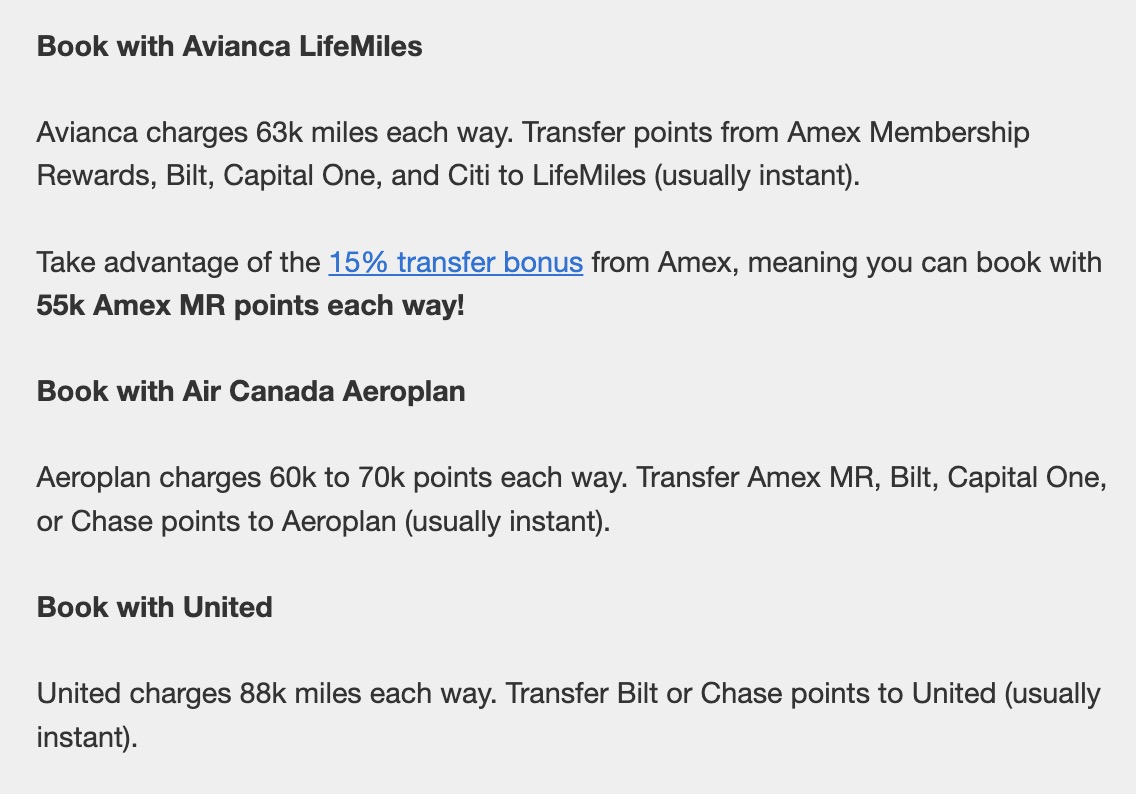Click "from Amex, meaning you can book with"

(846, 263)
